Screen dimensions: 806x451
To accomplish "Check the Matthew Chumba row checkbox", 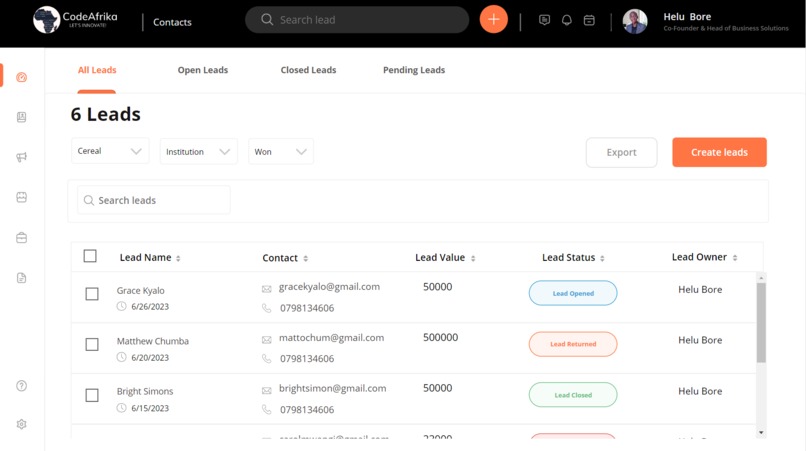I will click(92, 345).
